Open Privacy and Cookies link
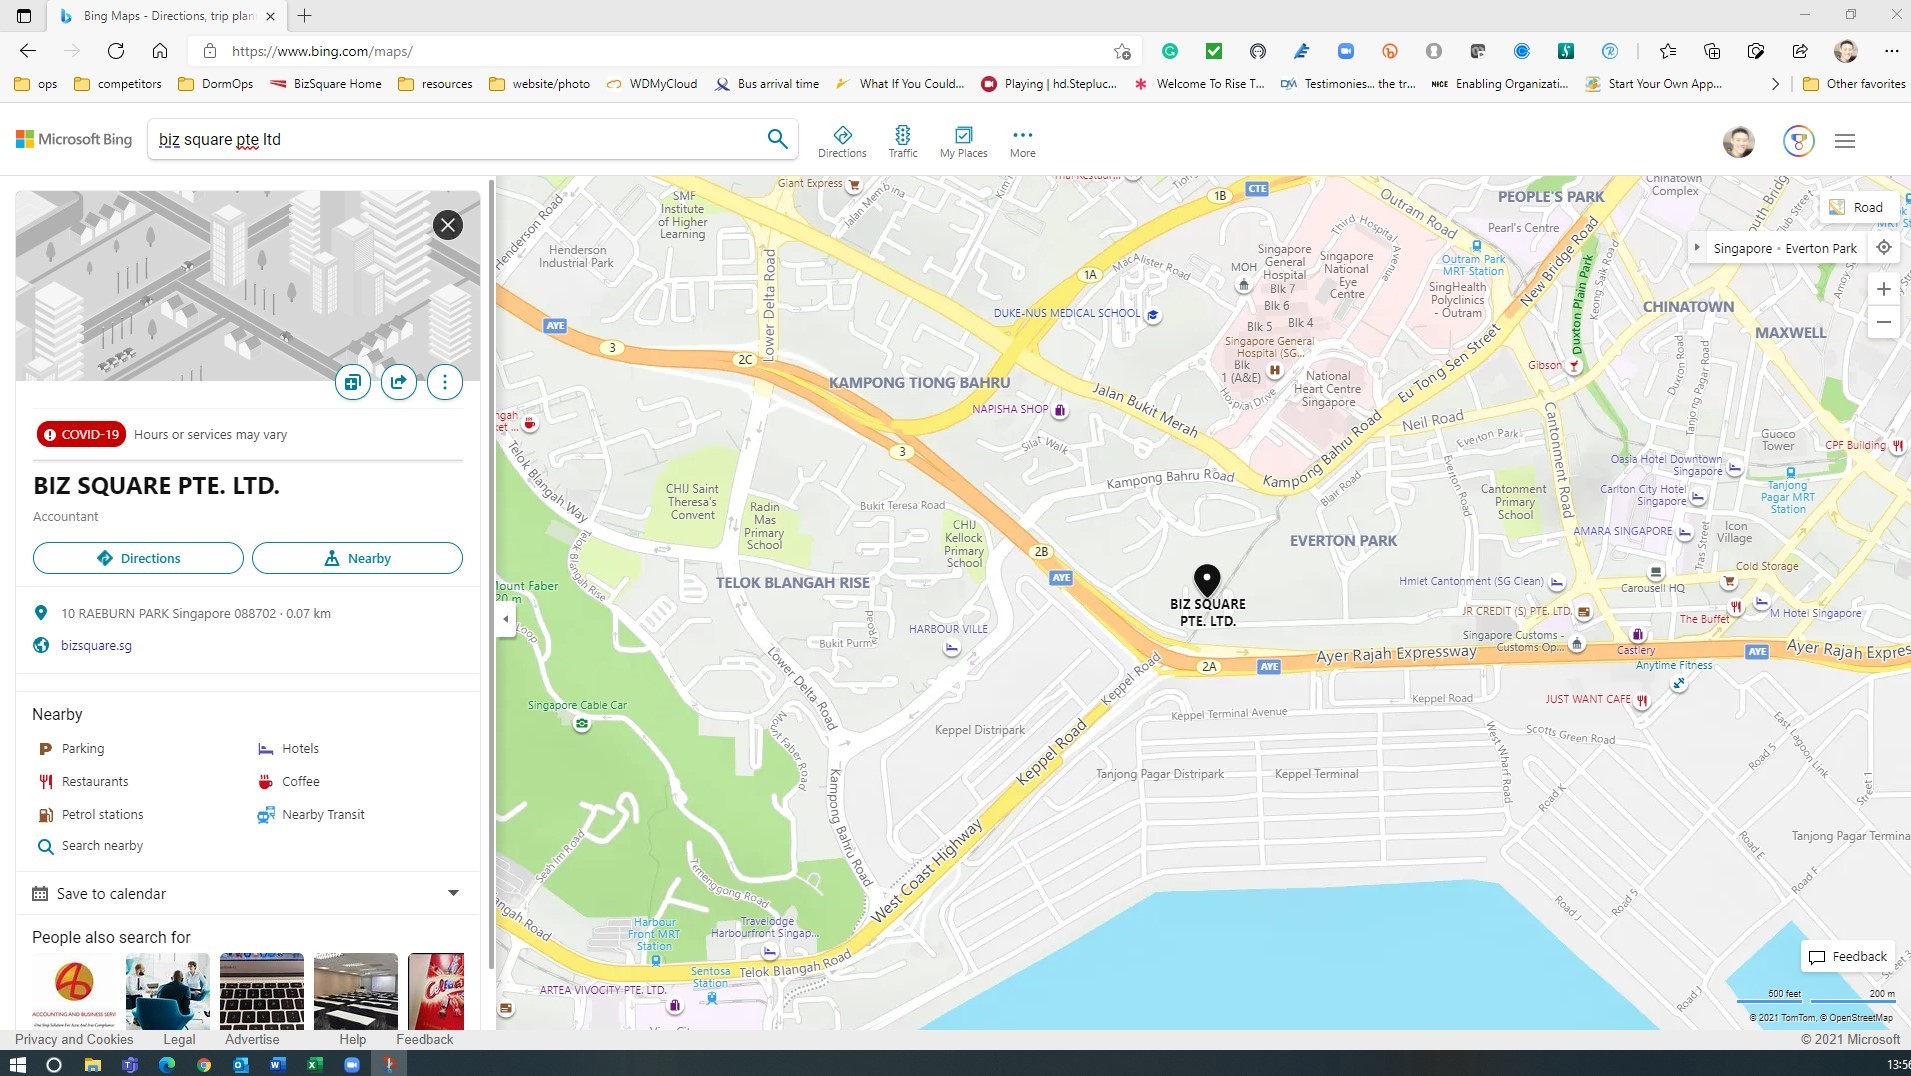The height and width of the screenshot is (1076, 1911). (74, 1039)
